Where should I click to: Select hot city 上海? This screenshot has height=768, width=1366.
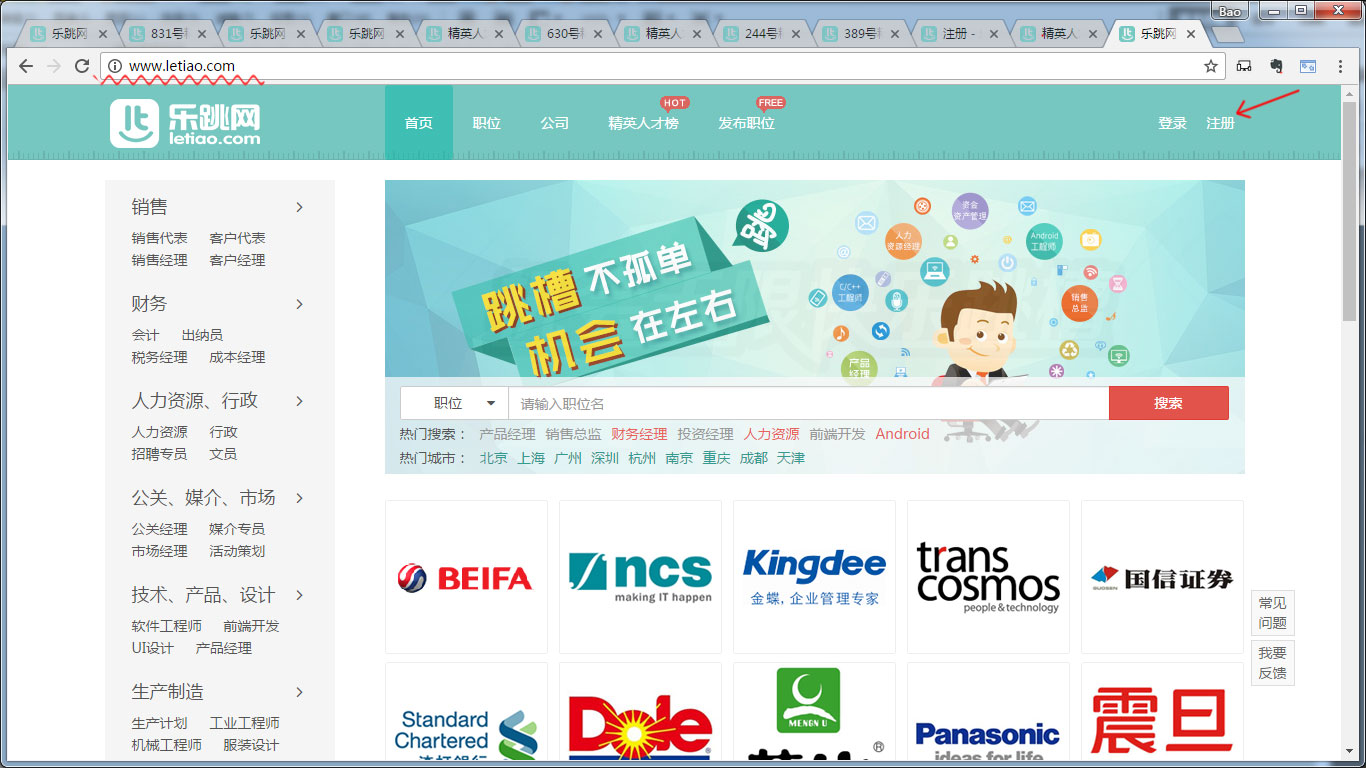[x=531, y=458]
